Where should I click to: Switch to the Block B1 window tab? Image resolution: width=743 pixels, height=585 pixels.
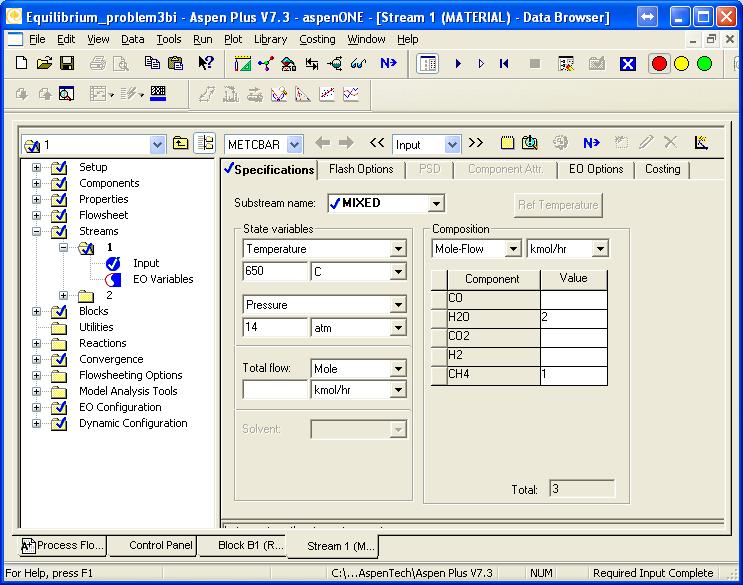click(245, 546)
